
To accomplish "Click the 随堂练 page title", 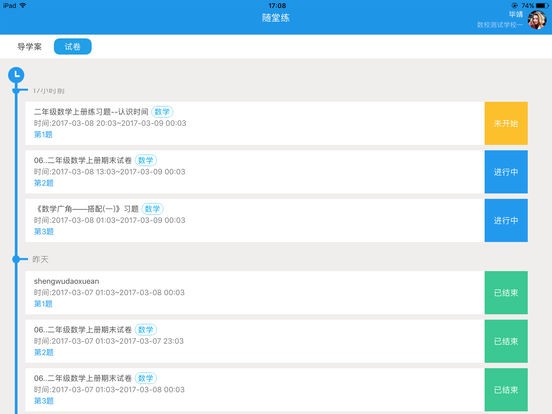I will (x=276, y=18).
